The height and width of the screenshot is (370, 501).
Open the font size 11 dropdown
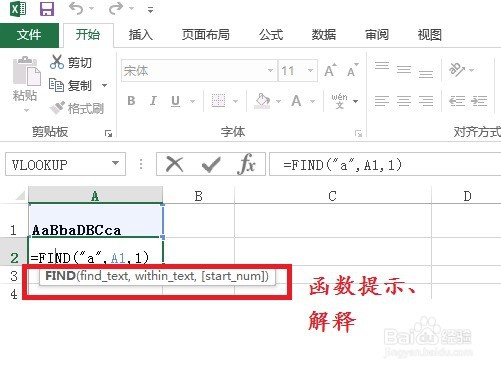tap(310, 70)
